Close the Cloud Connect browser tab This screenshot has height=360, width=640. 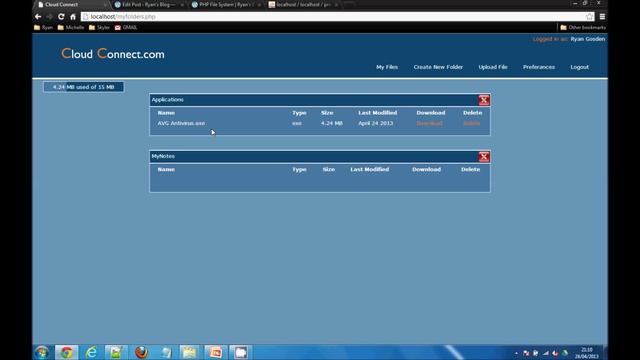(x=105, y=5)
